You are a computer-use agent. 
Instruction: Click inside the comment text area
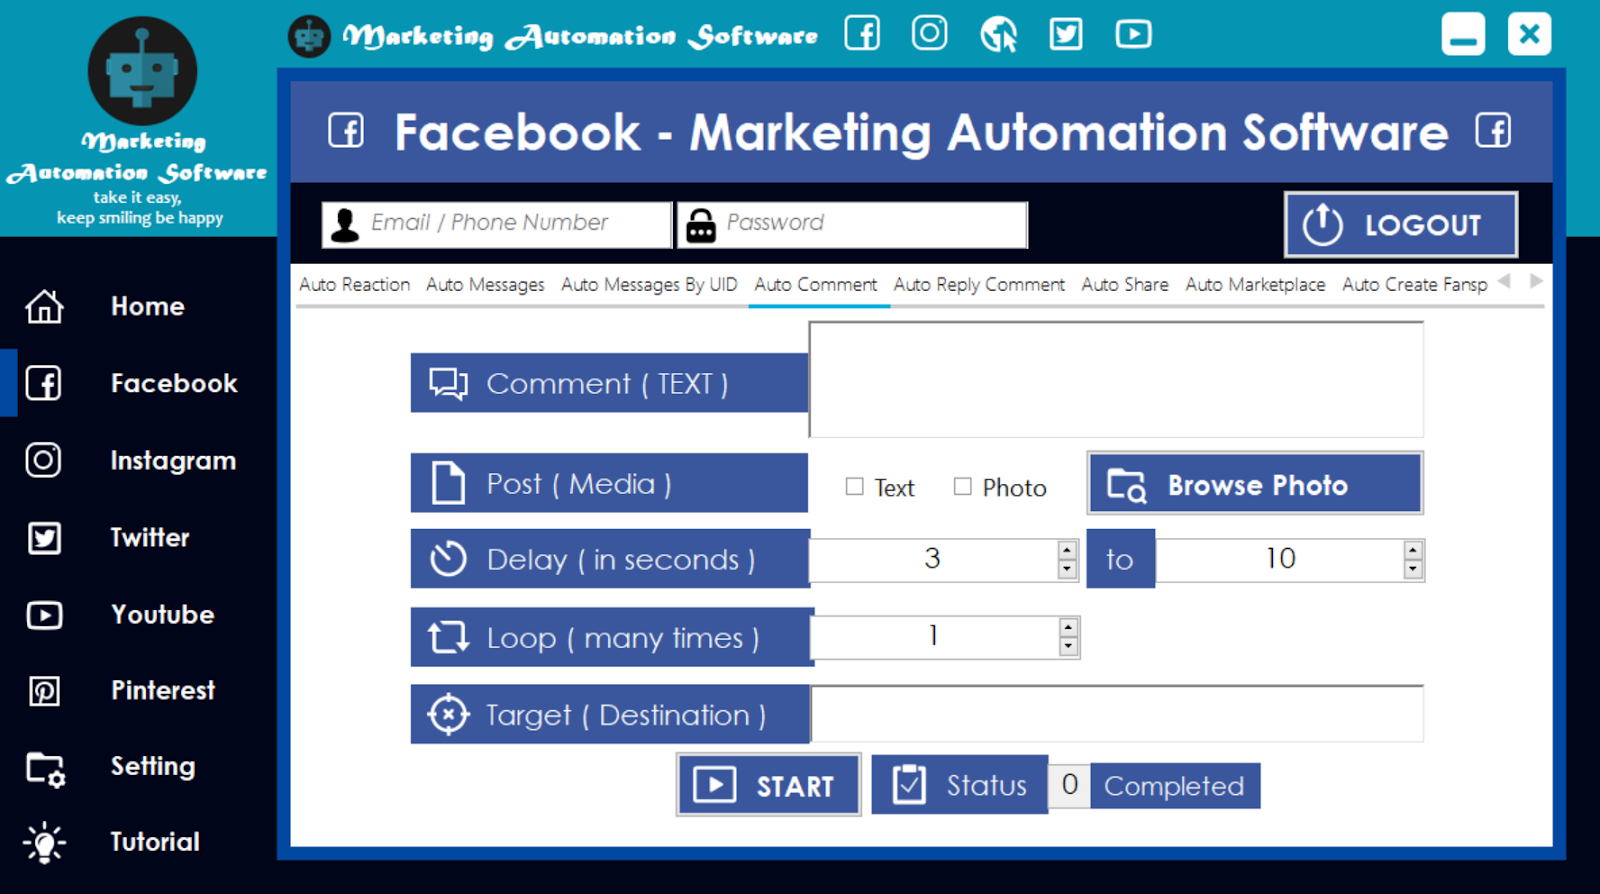1116,380
